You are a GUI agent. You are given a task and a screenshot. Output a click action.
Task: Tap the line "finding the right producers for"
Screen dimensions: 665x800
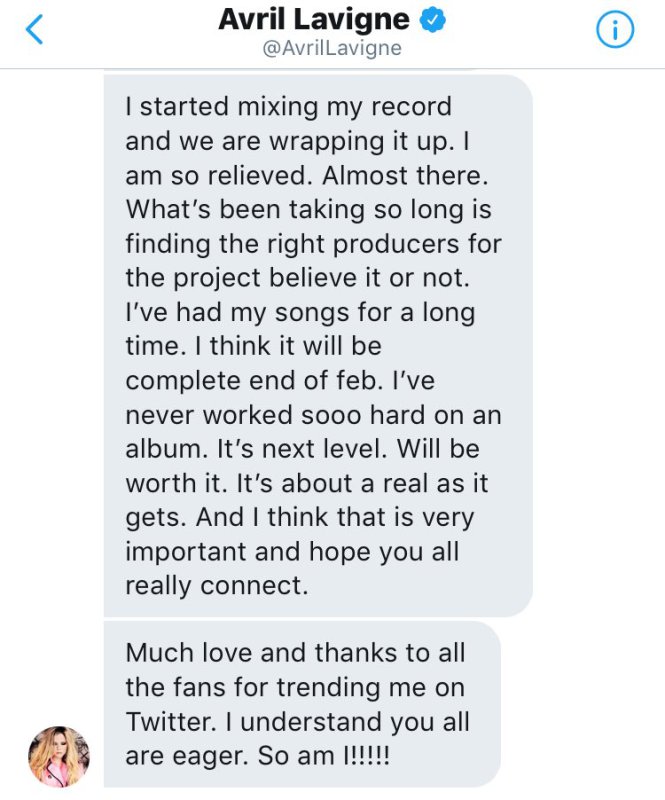(313, 243)
